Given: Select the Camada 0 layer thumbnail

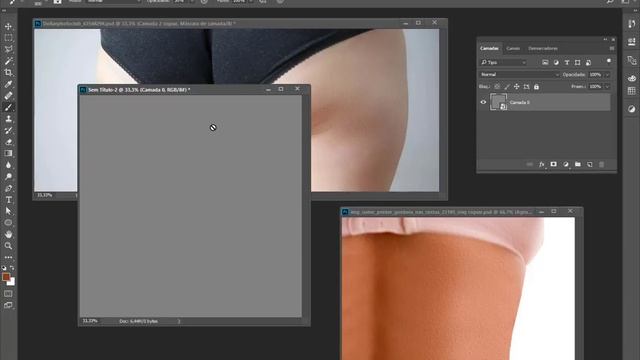Looking at the screenshot, I should (x=498, y=102).
